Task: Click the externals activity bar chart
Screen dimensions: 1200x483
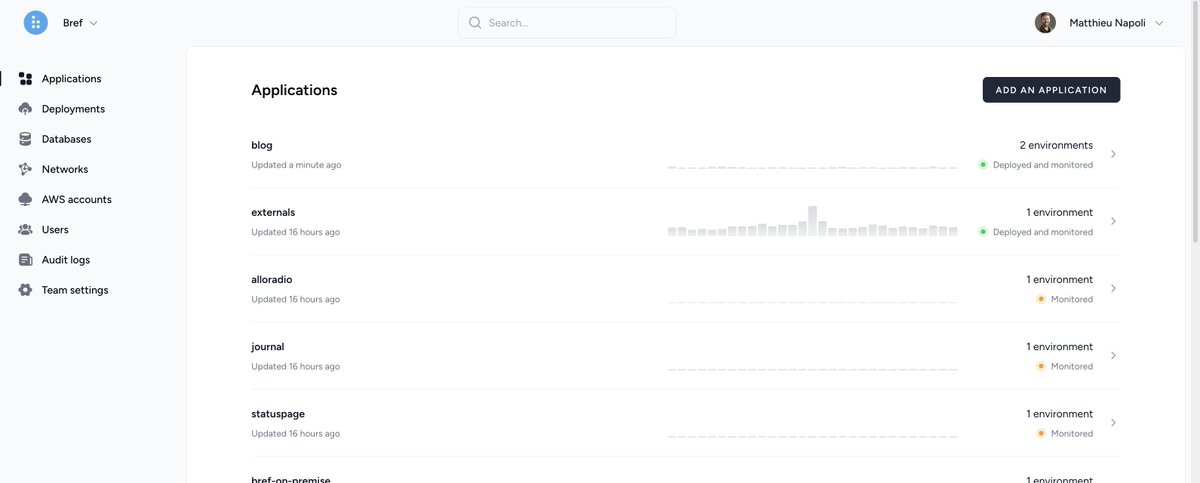Action: click(x=812, y=221)
